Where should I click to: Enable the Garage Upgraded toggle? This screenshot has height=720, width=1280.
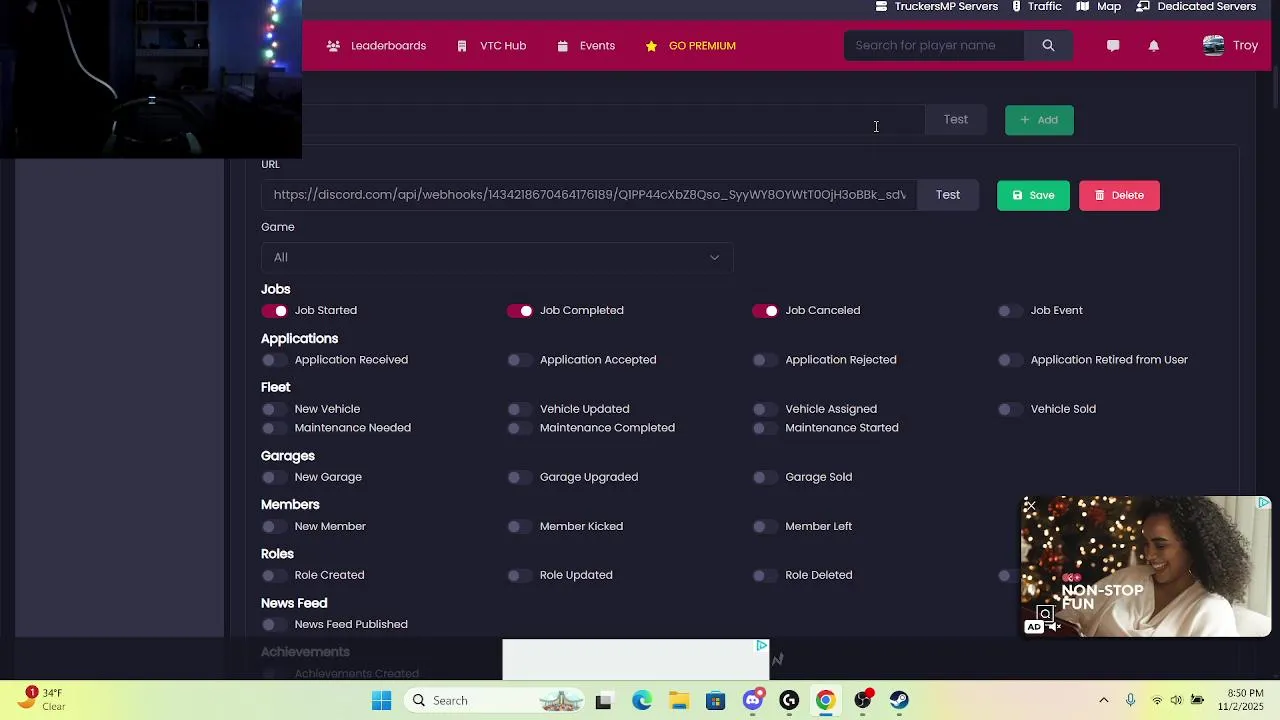pyautogui.click(x=520, y=477)
